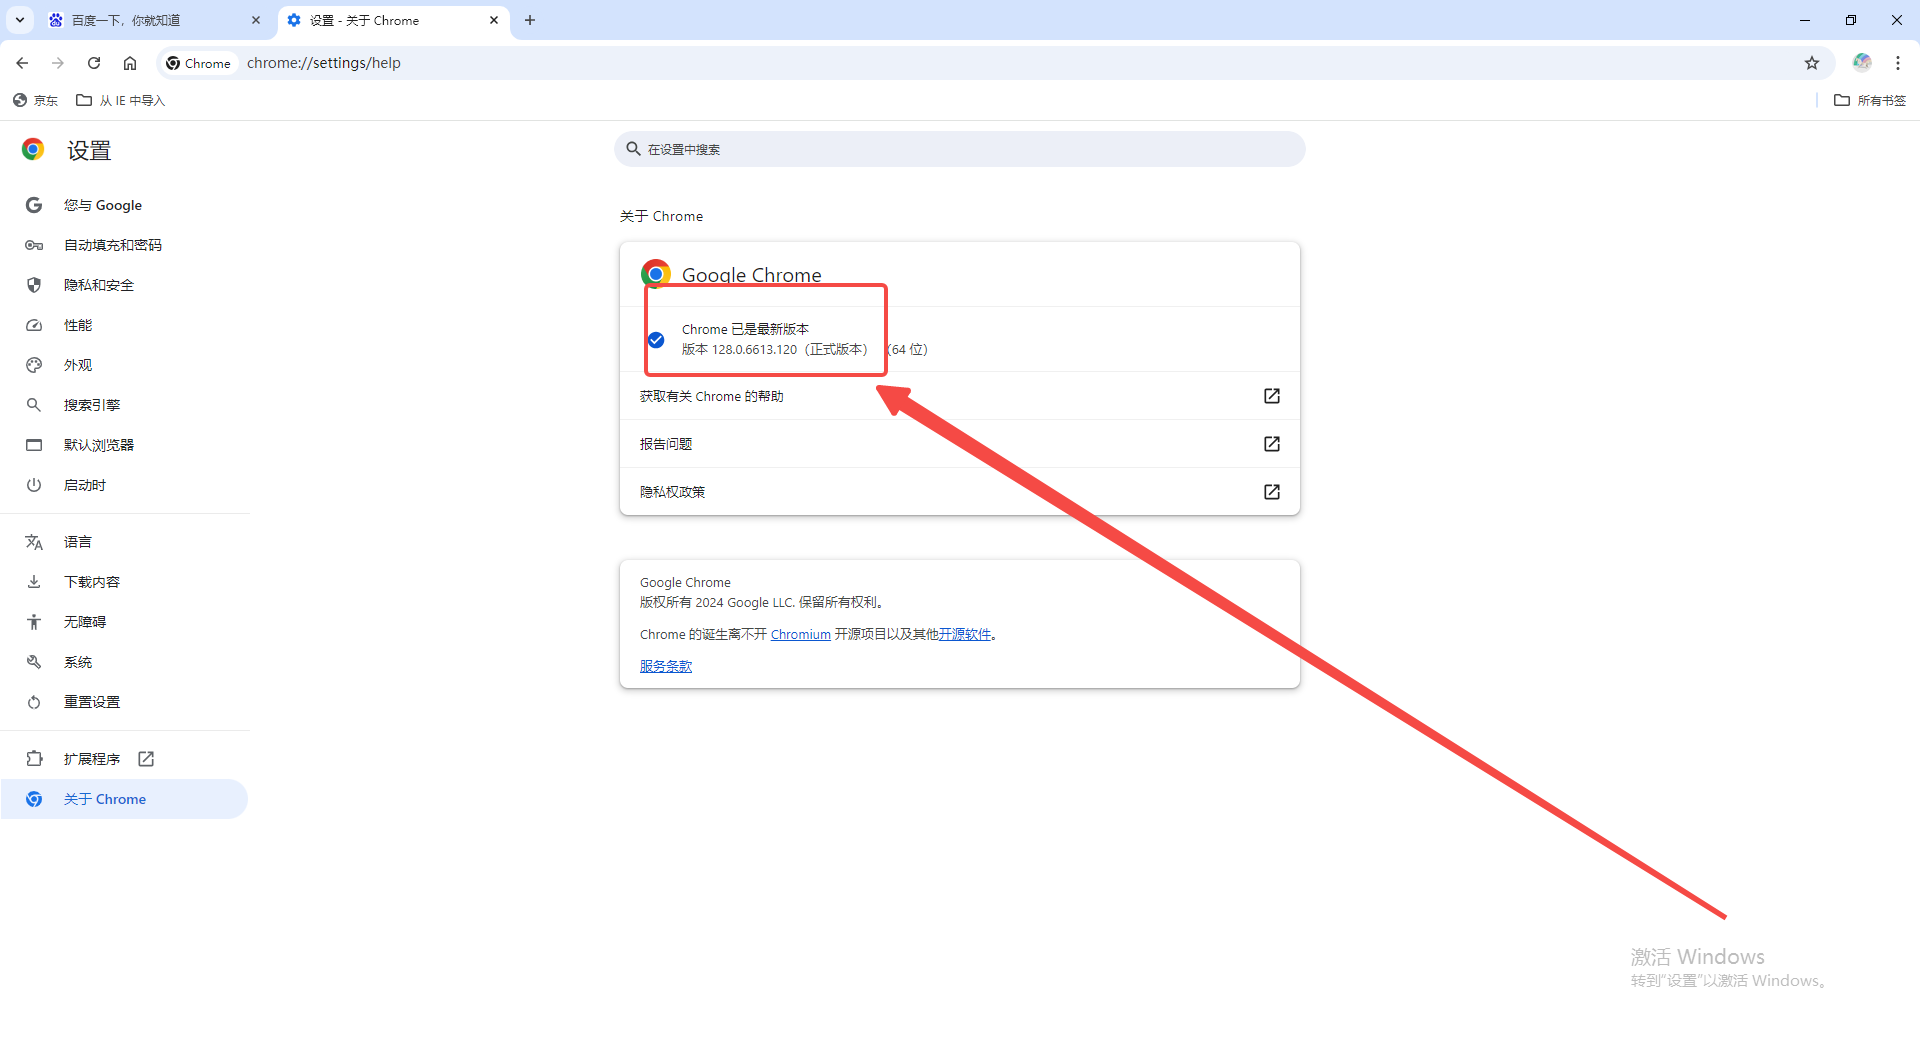
Task: Open 性能 settings
Action: (124, 325)
